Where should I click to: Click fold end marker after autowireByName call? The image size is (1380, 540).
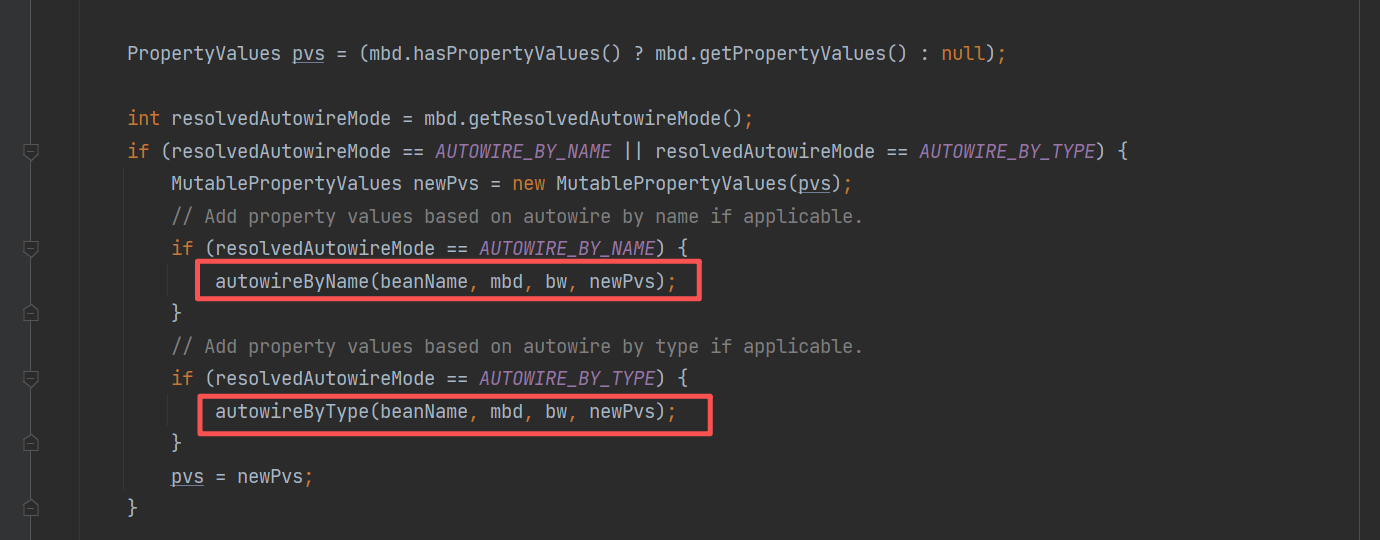(31, 313)
